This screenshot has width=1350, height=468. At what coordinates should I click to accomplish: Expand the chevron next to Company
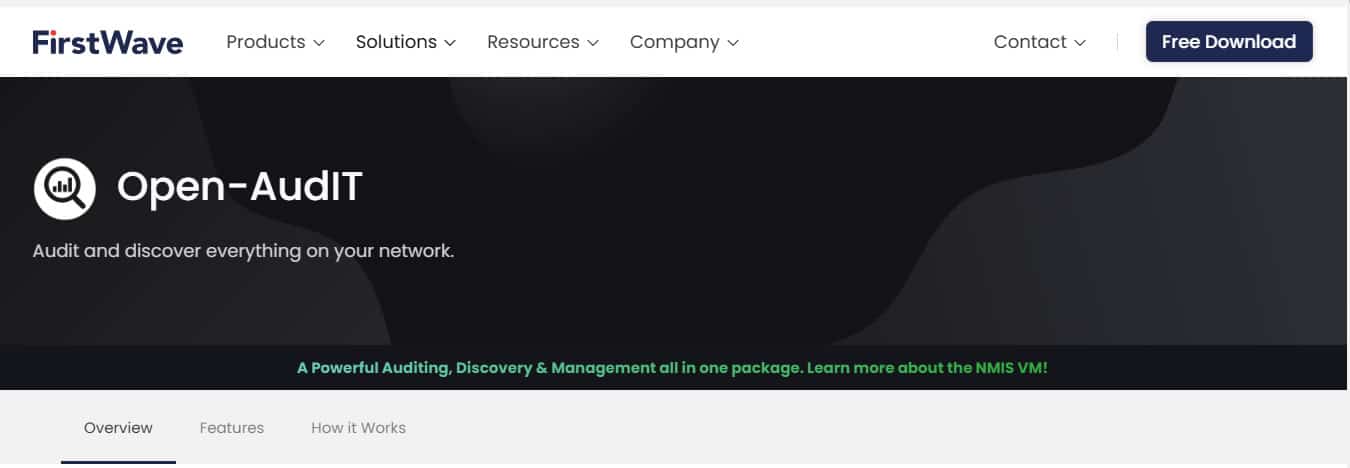(733, 43)
